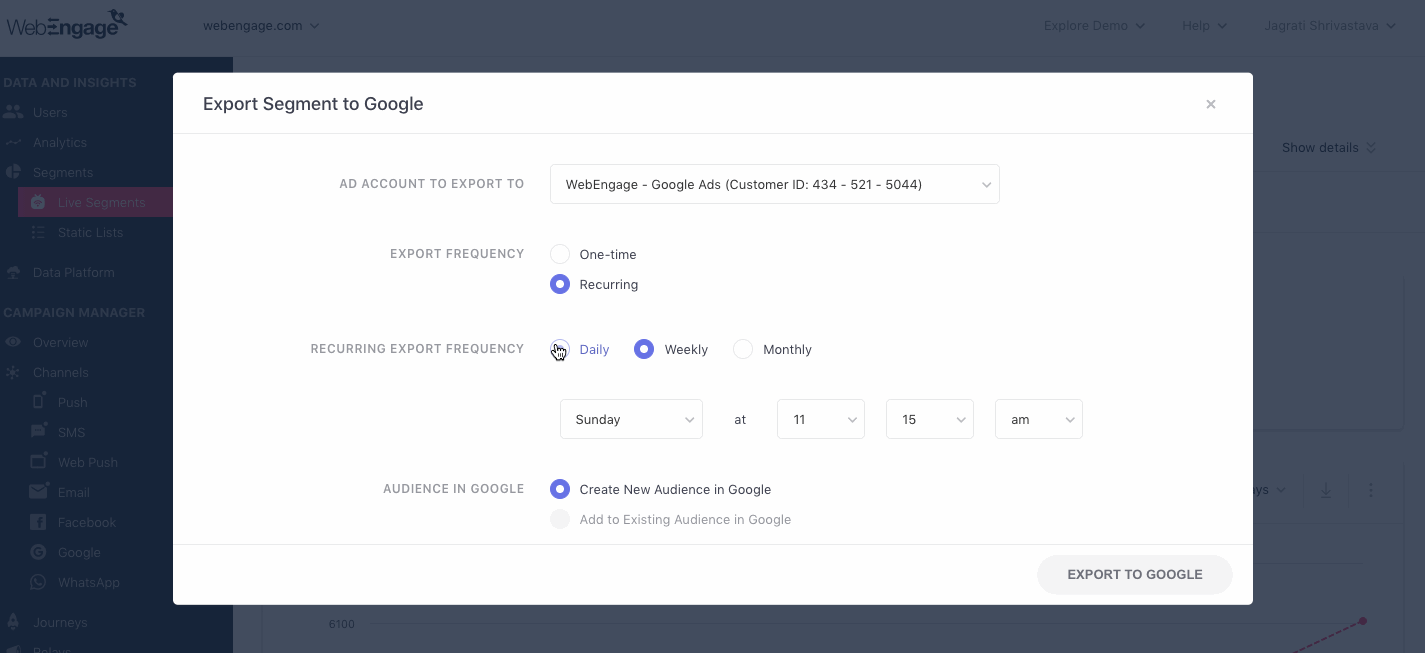Open the Email channel link
The image size is (1425, 653).
74,492
